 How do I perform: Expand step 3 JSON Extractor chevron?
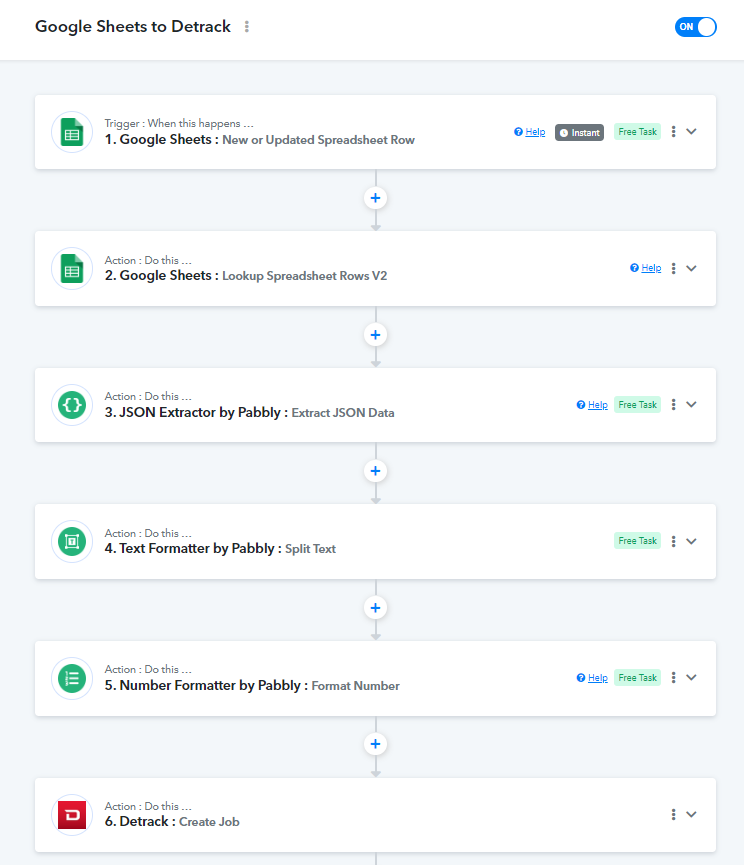coord(691,405)
